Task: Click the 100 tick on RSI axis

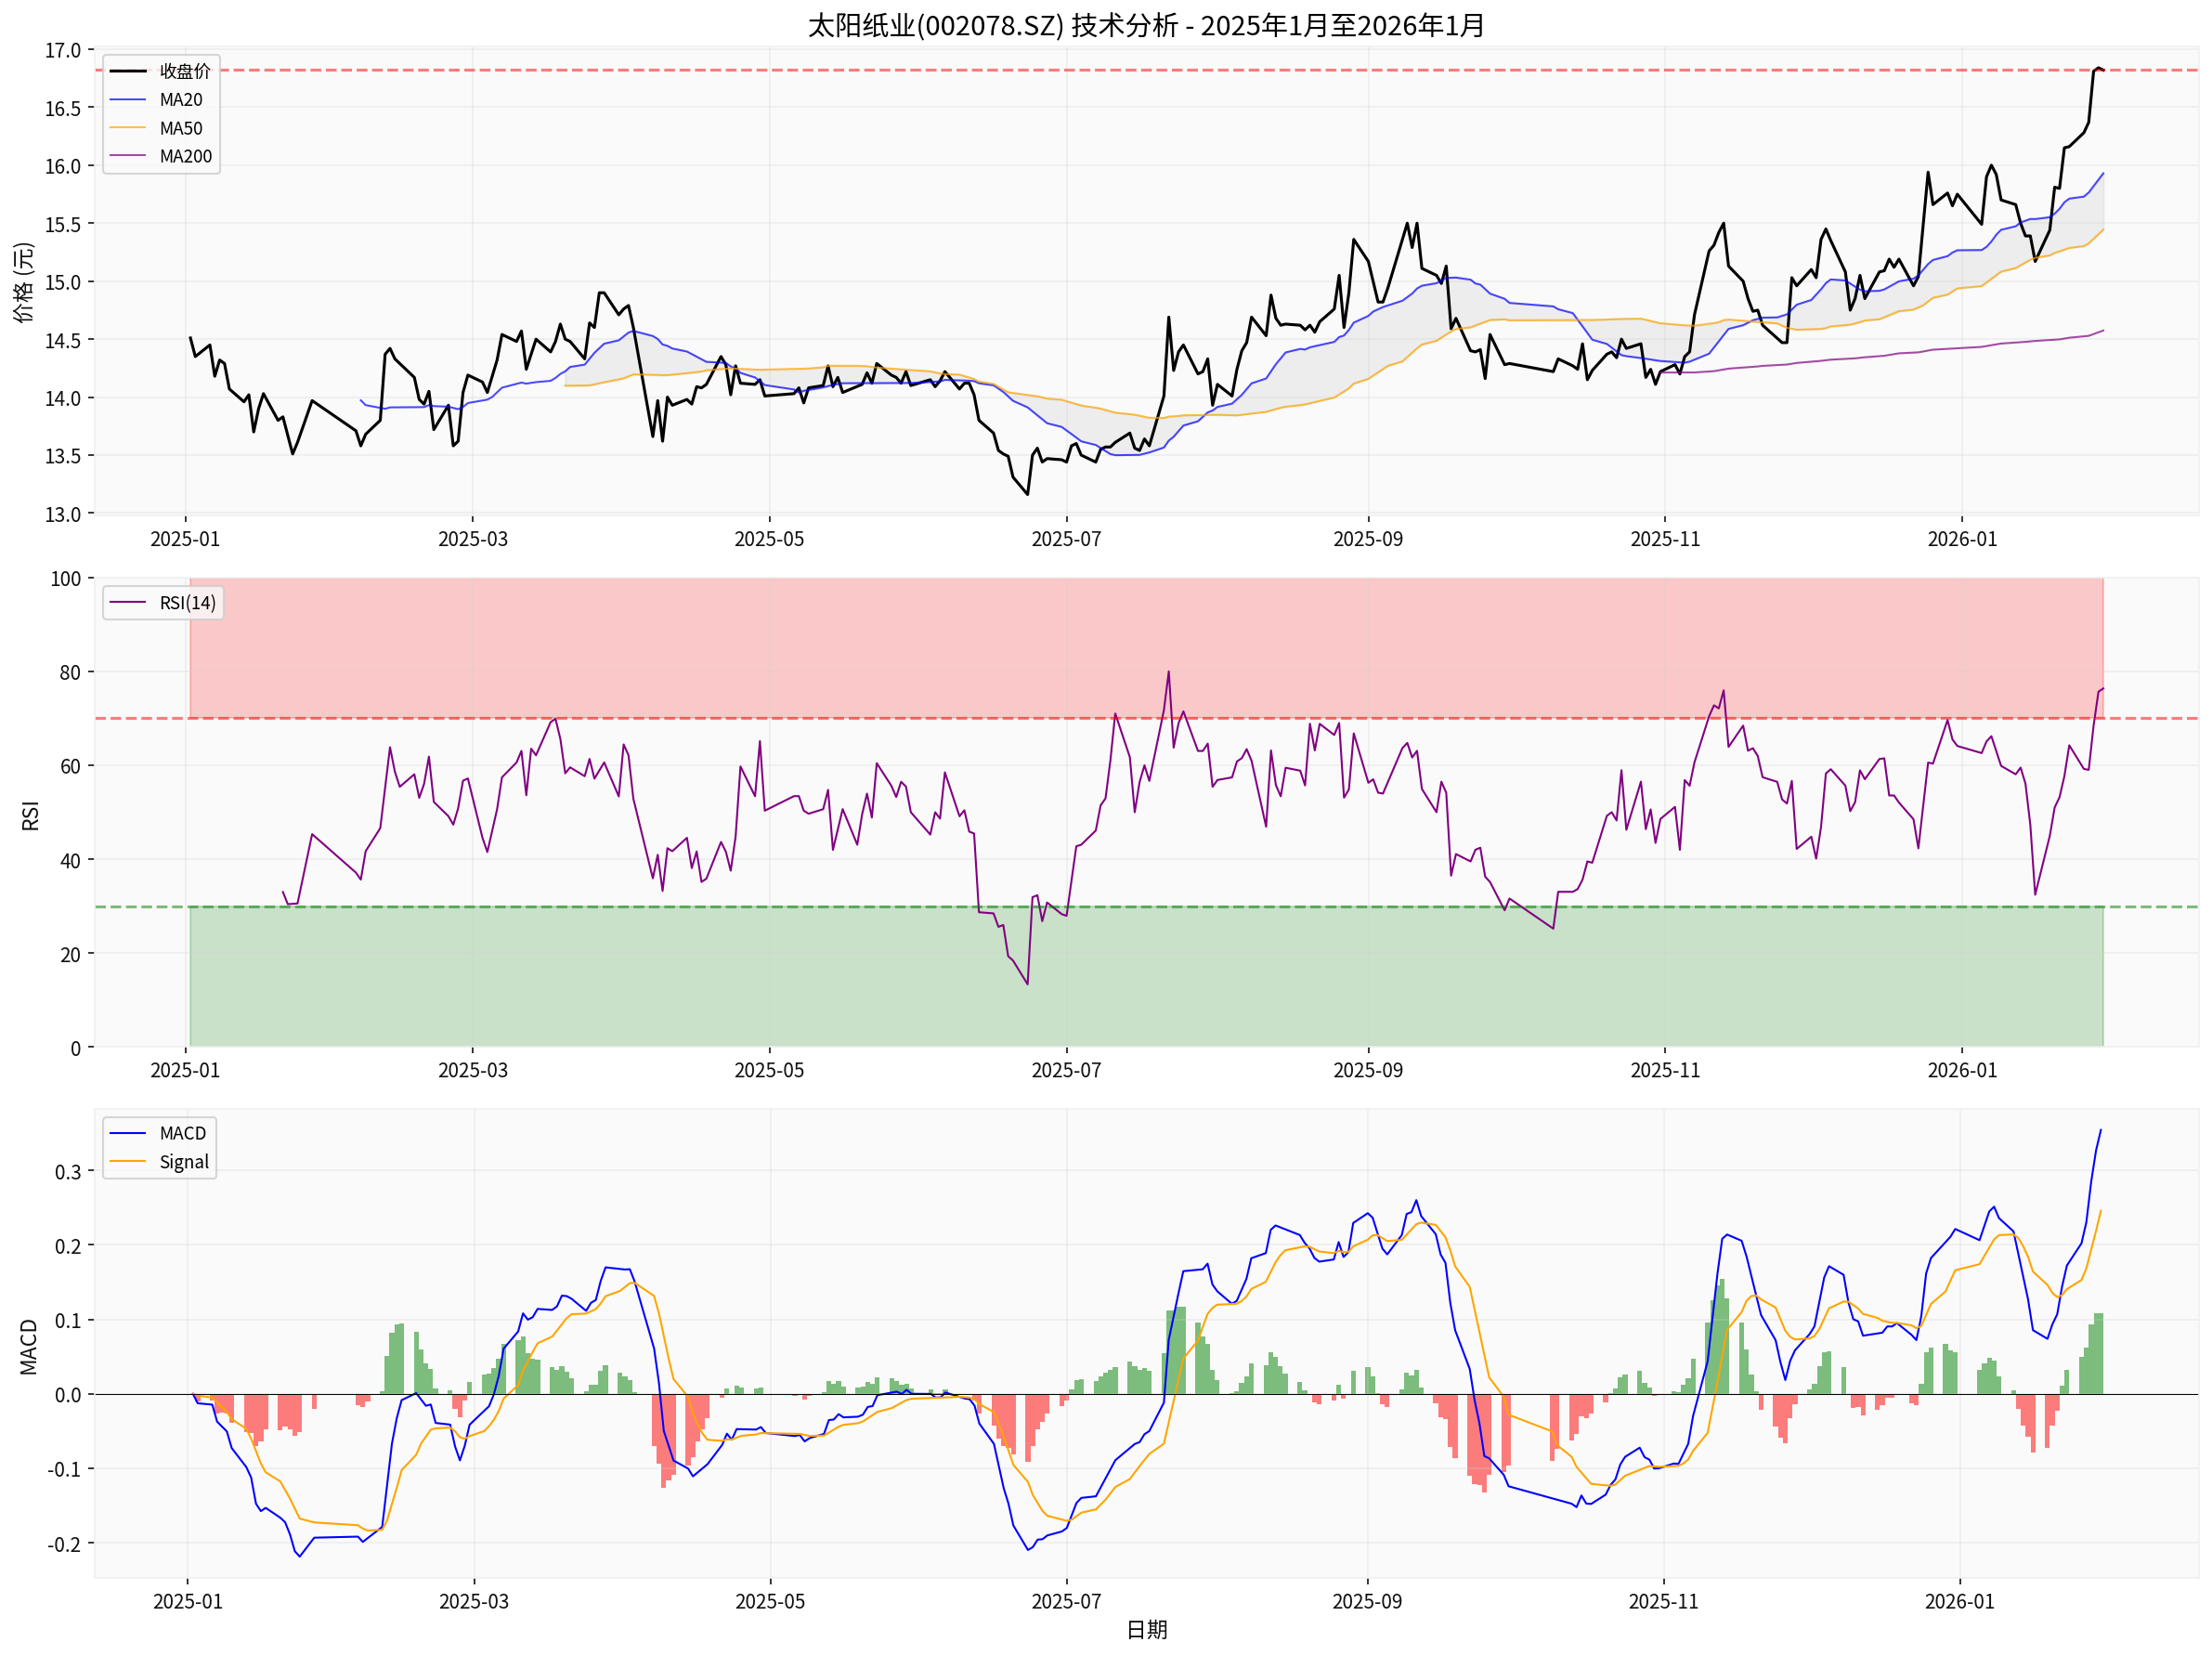Action: [x=66, y=579]
